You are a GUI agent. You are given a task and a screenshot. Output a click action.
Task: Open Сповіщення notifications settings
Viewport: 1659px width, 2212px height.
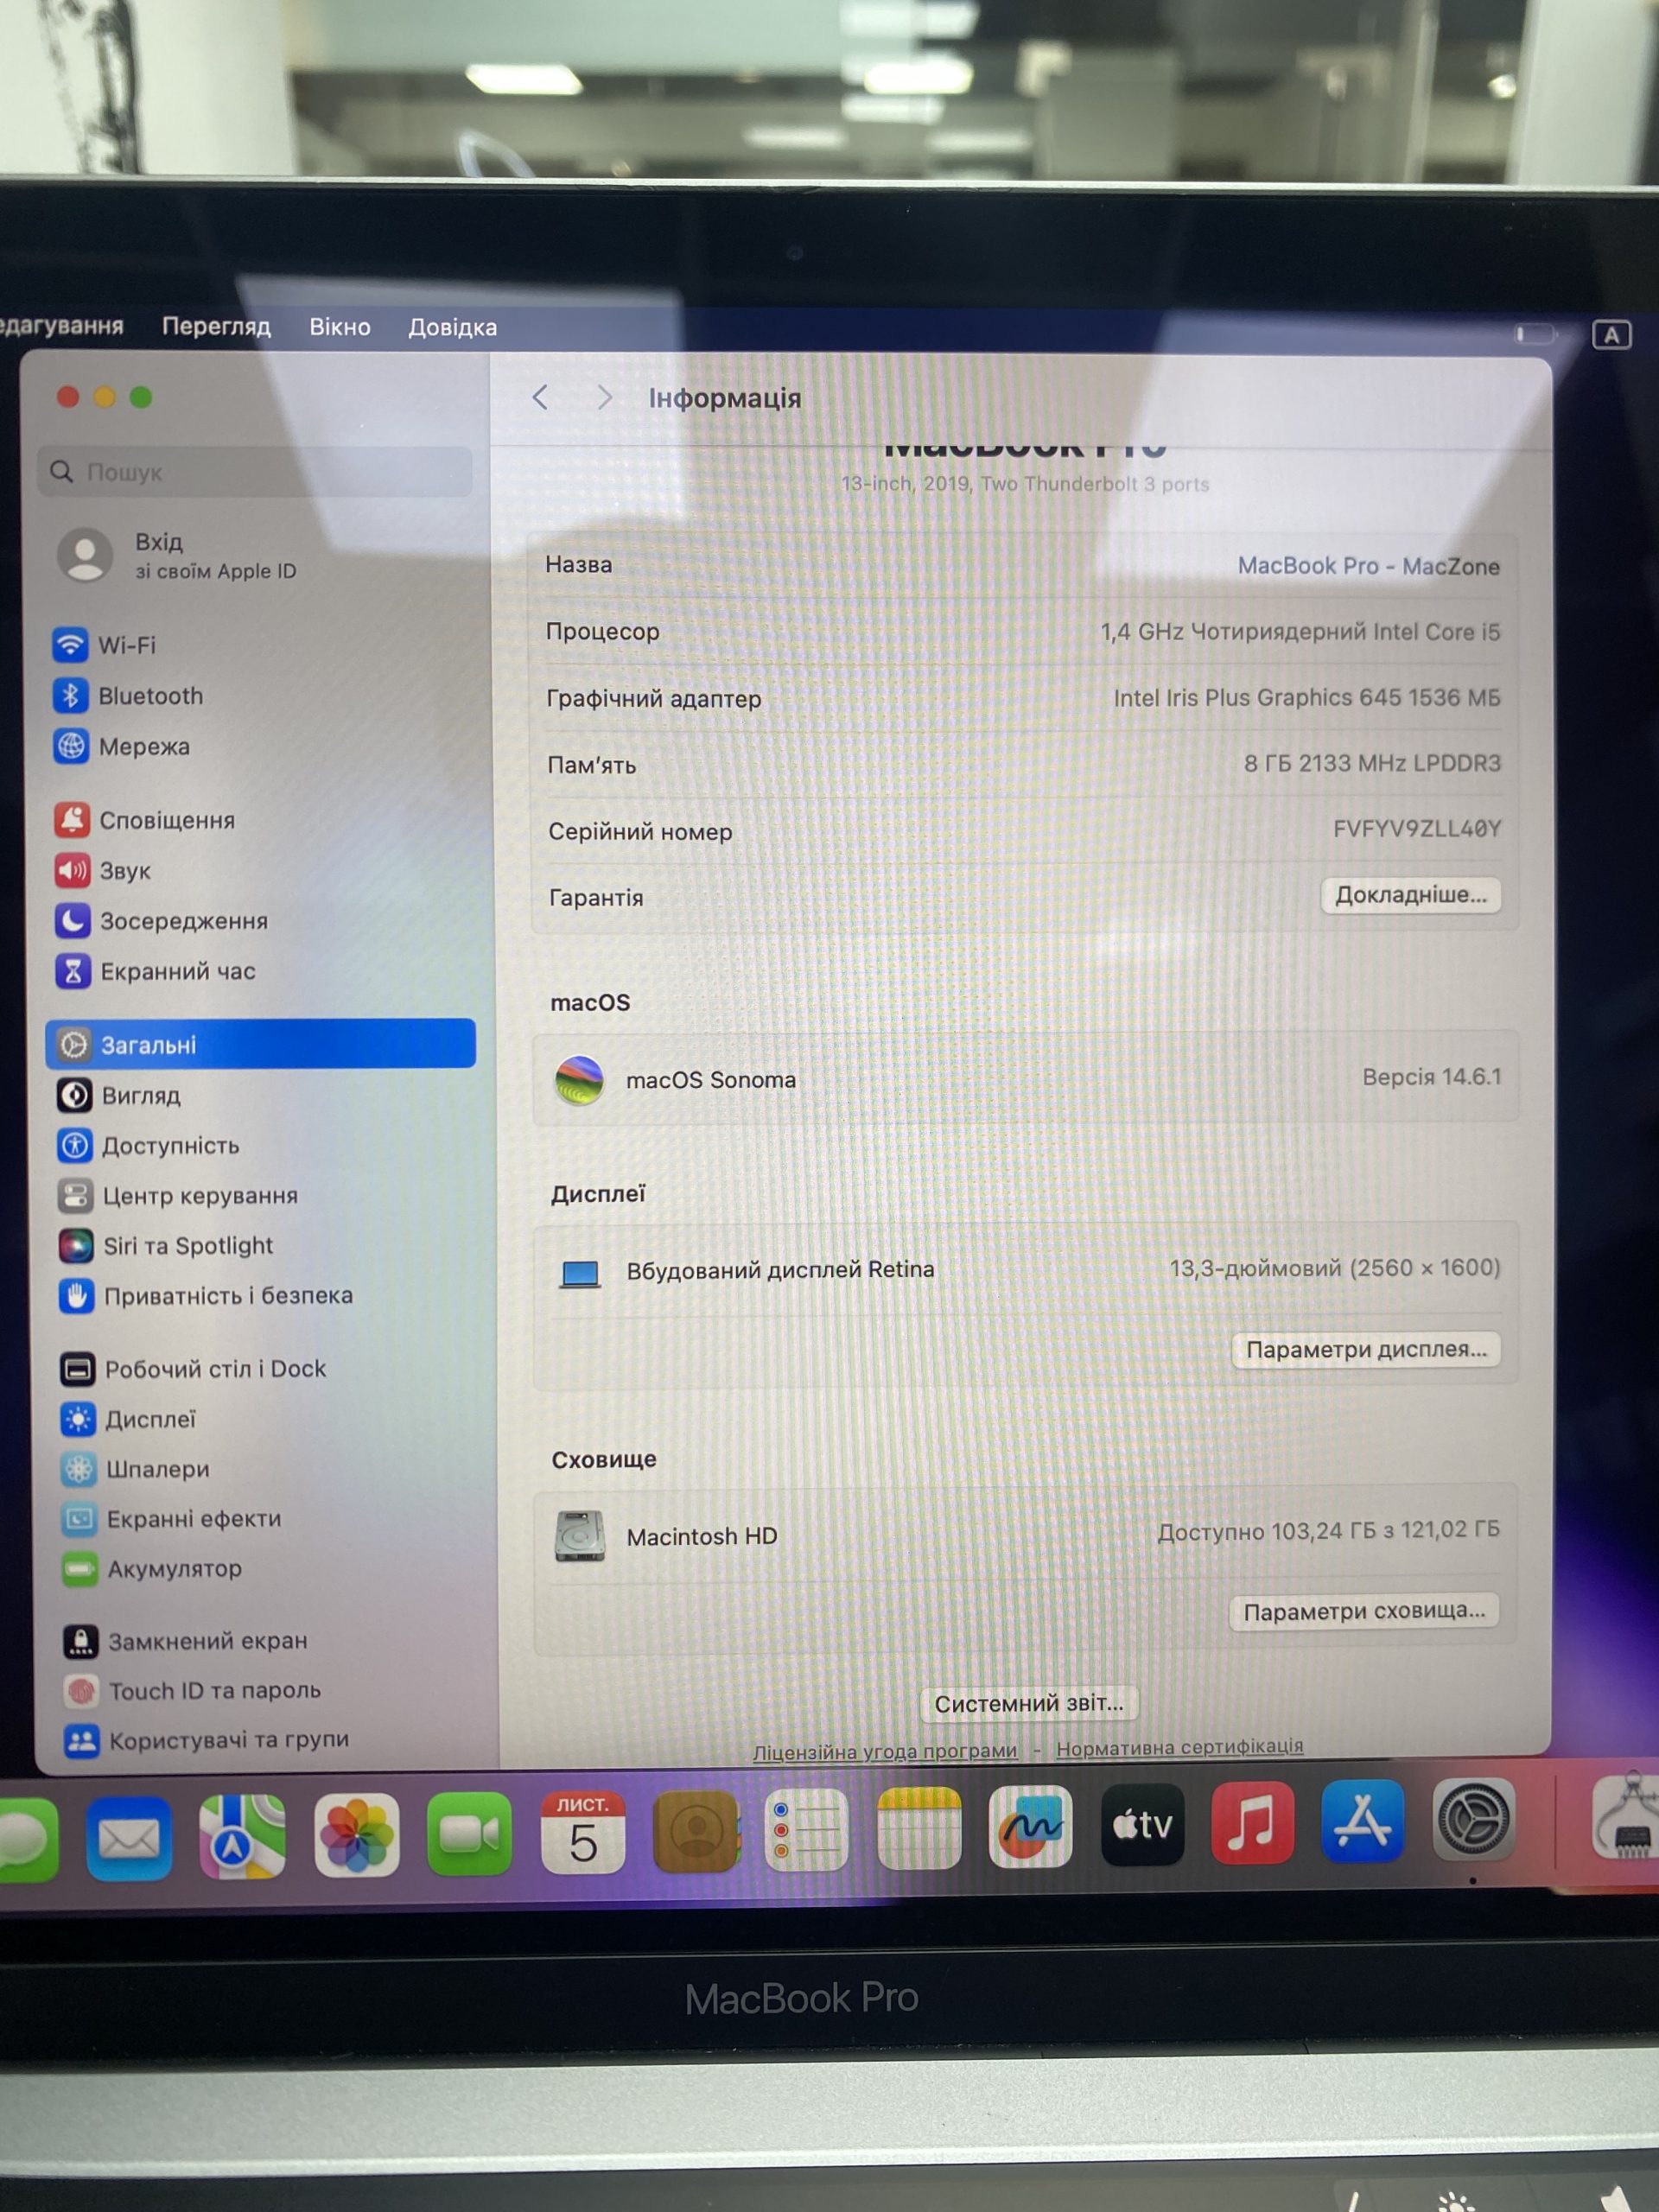[x=145, y=820]
